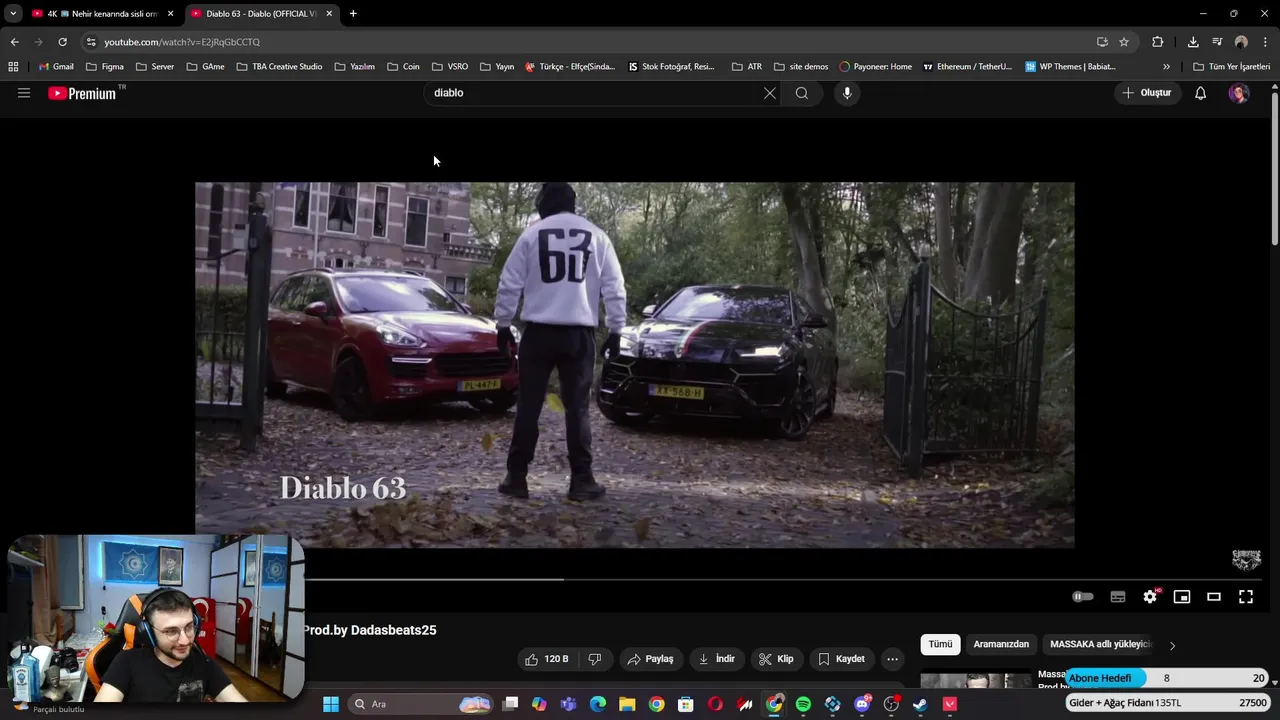The image size is (1280, 720).
Task: Open the Oluştur create button
Action: click(1147, 93)
